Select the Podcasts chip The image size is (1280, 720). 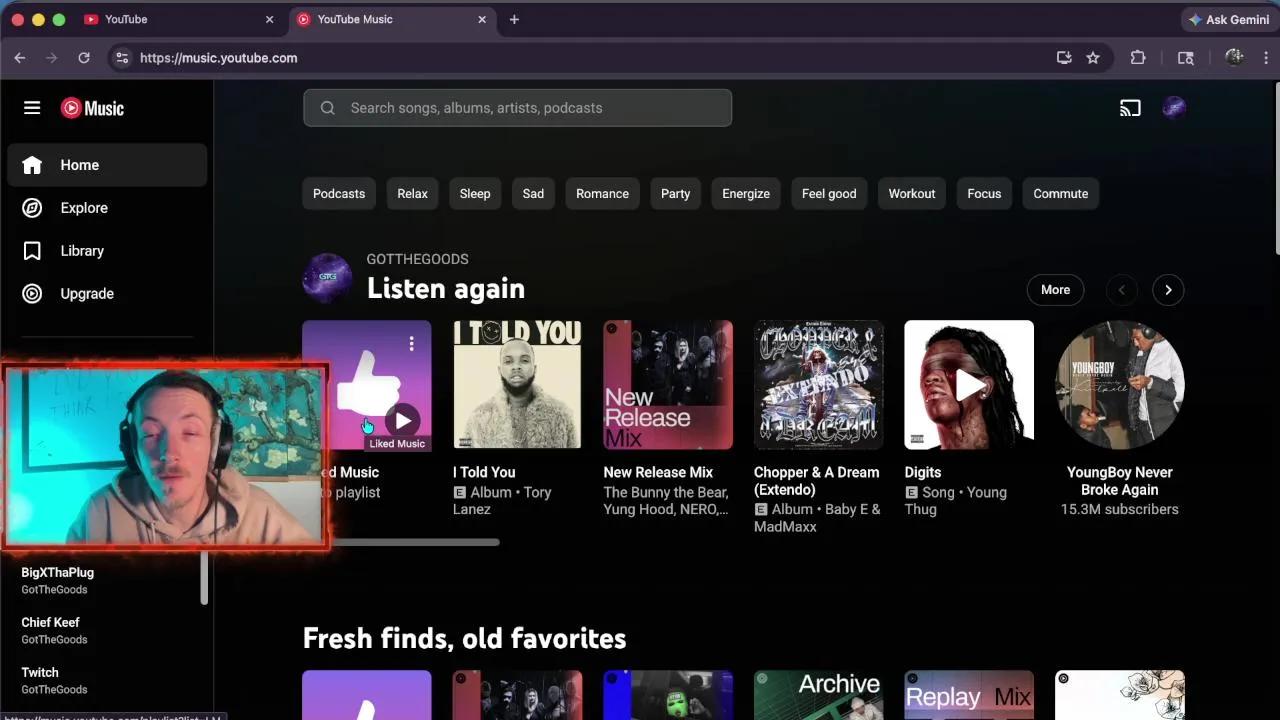[339, 194]
